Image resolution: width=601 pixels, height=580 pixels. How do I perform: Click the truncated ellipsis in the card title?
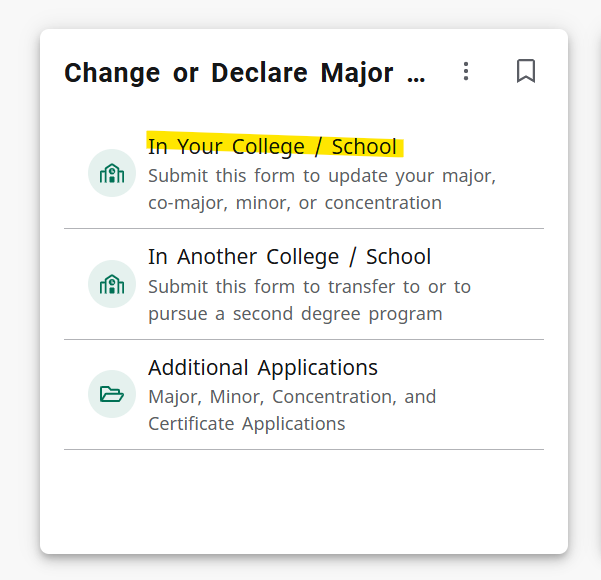coord(417,74)
